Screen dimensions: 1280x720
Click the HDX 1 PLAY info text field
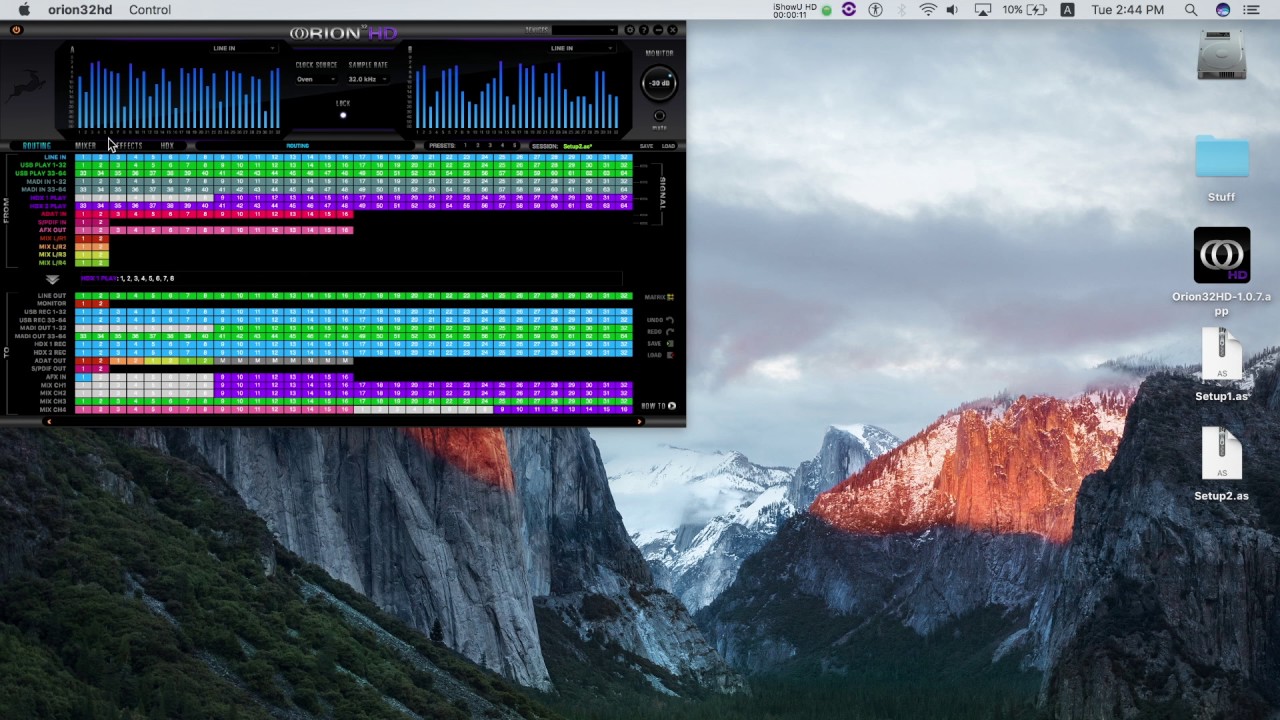tap(350, 279)
